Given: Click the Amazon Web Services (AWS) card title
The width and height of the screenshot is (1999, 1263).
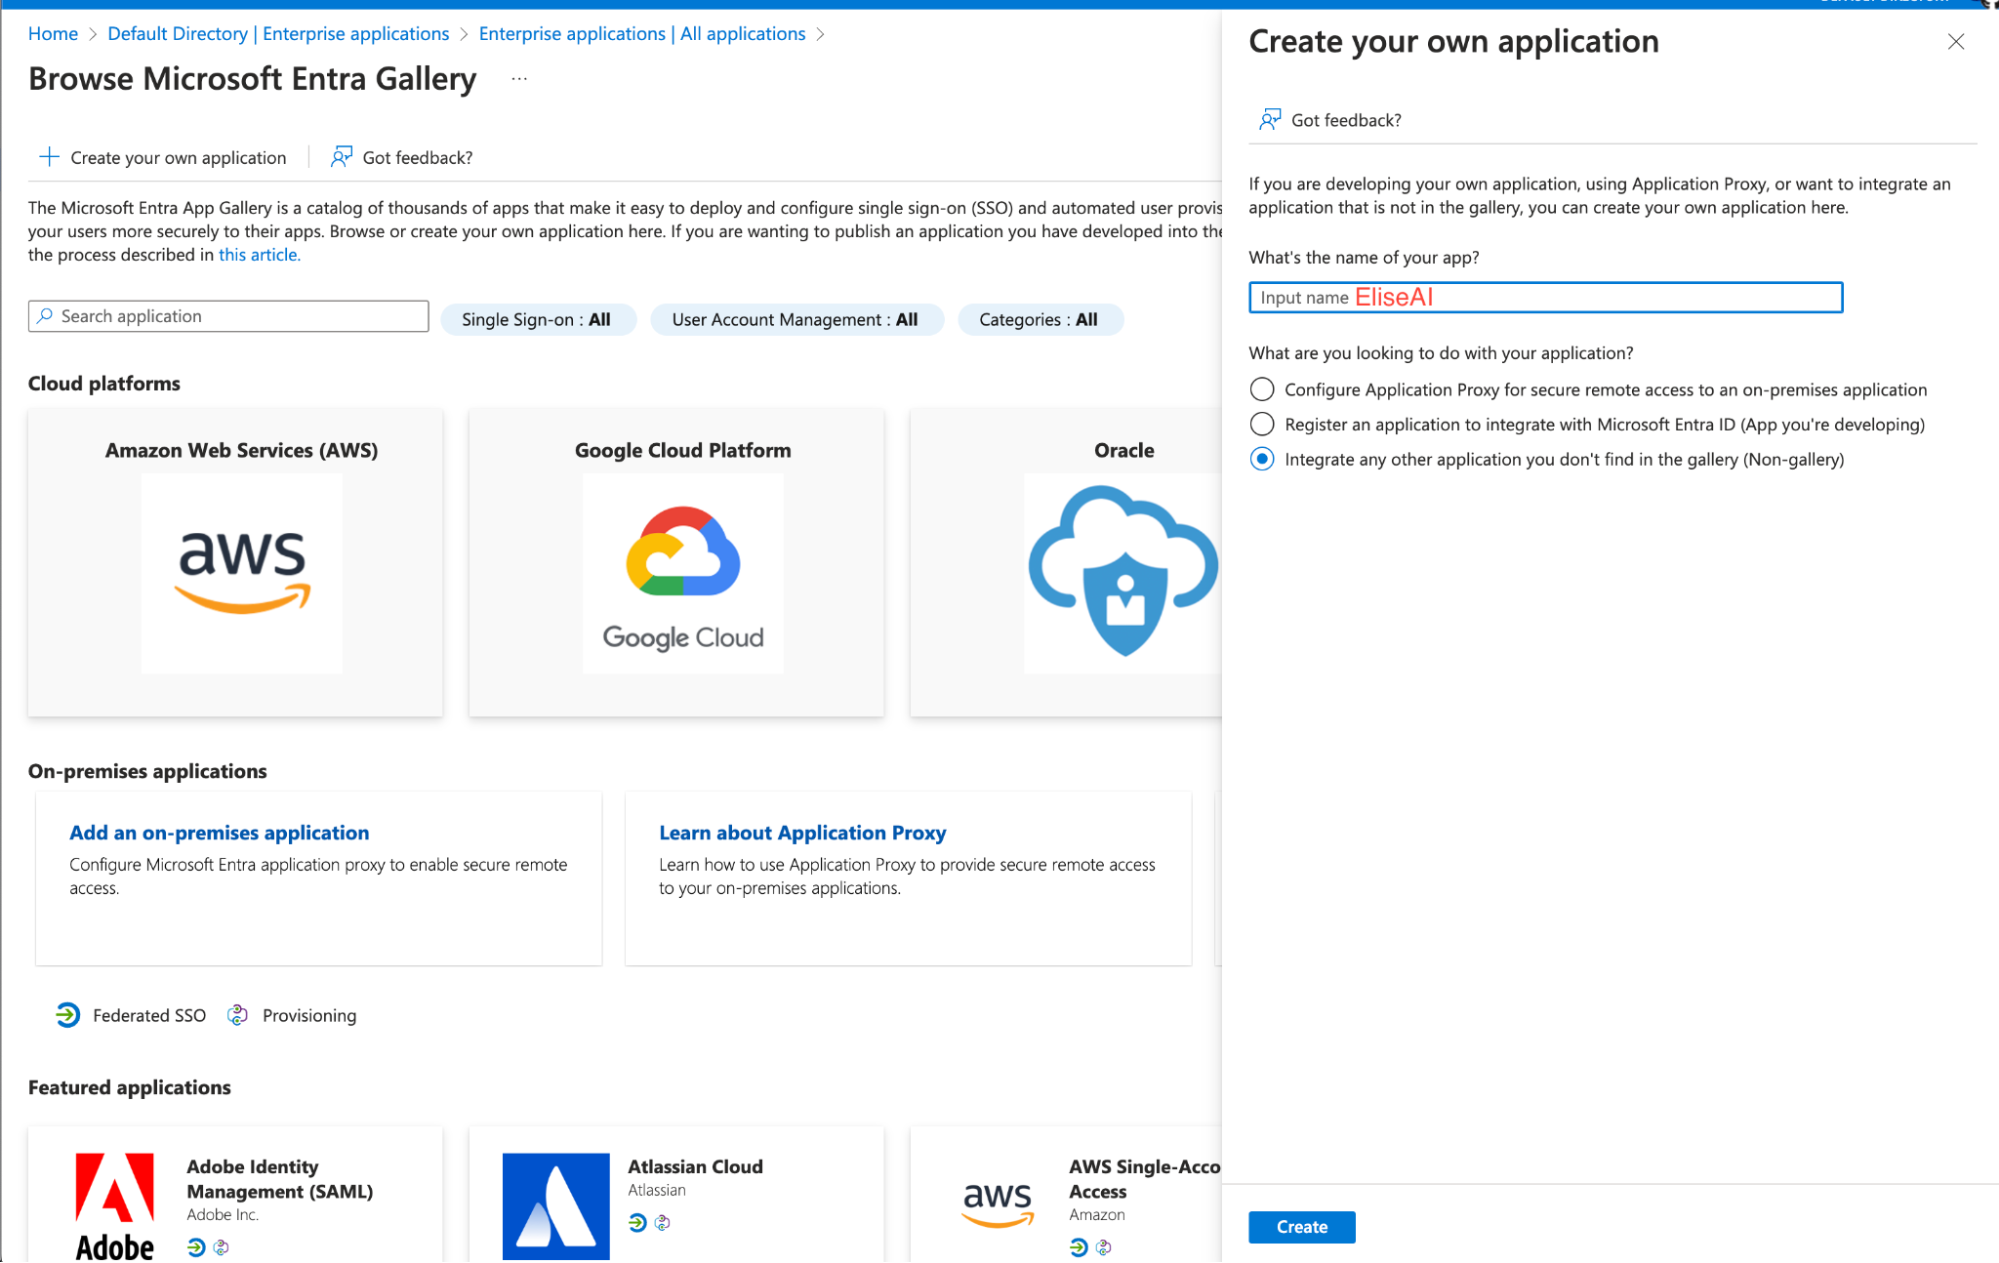Looking at the screenshot, I should point(241,450).
